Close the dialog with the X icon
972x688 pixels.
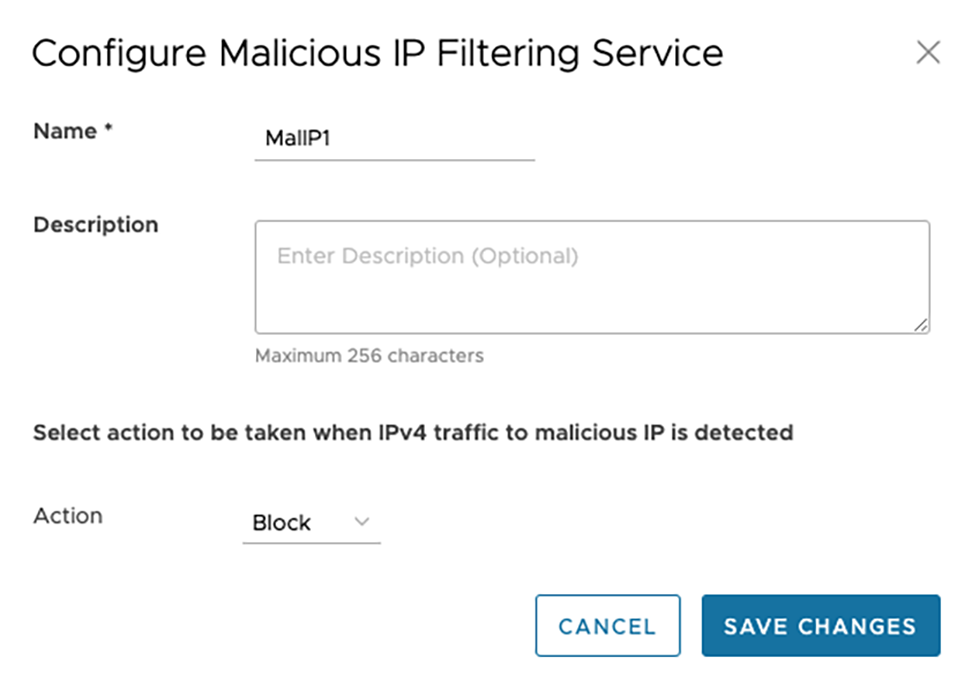(928, 53)
